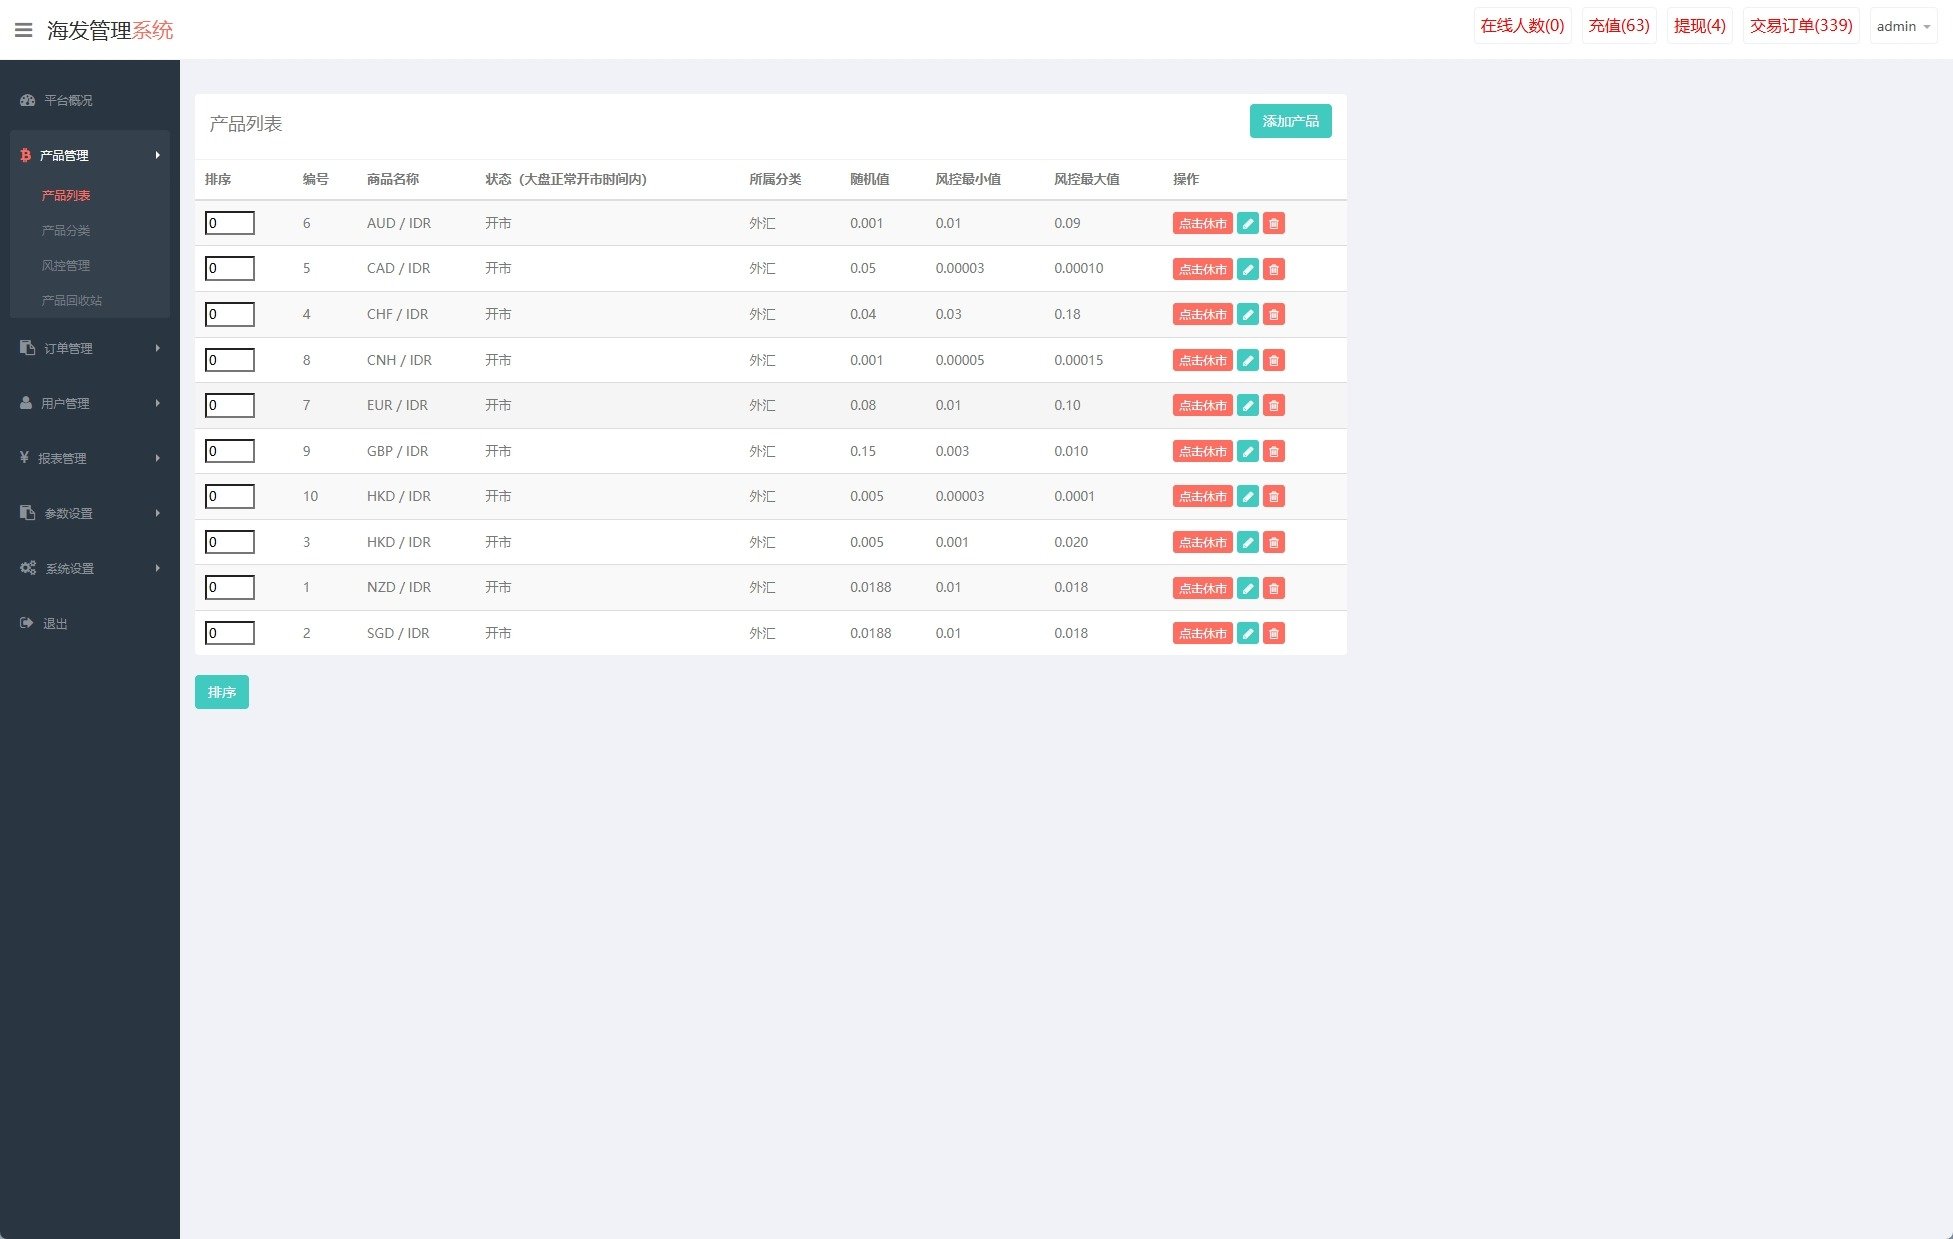Screen dimensions: 1953x1239
Task: Toggle 点击休市 for HKD / IDR number 10
Action: [1202, 496]
